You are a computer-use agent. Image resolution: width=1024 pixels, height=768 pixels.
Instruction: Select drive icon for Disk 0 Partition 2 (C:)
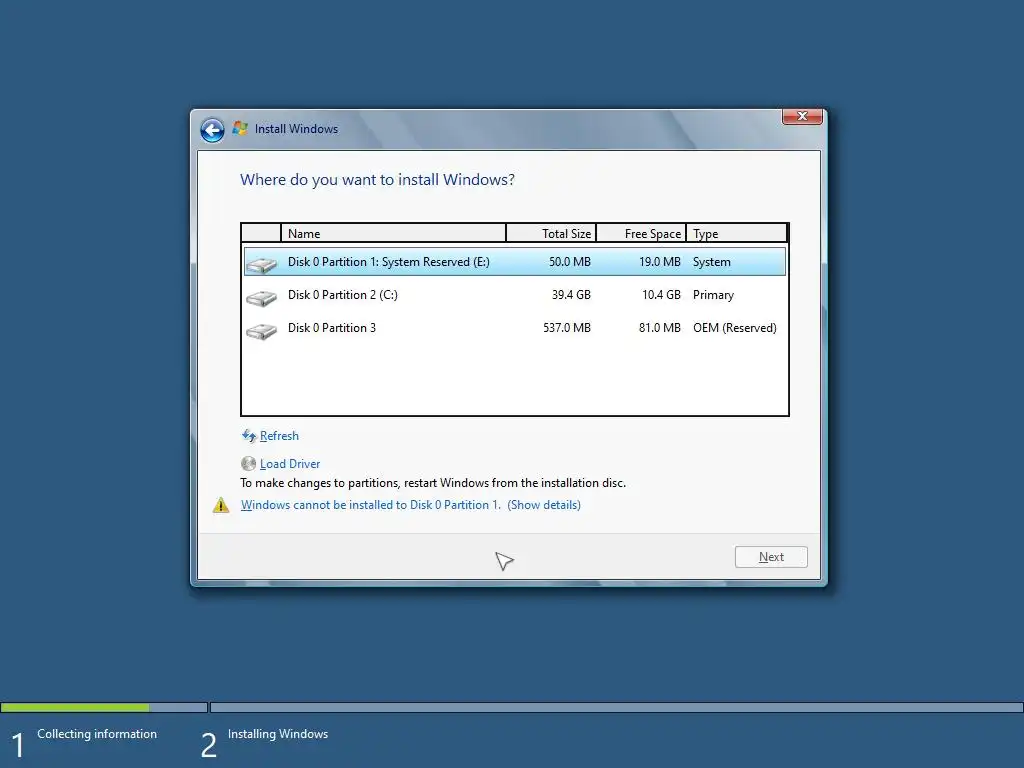click(261, 298)
